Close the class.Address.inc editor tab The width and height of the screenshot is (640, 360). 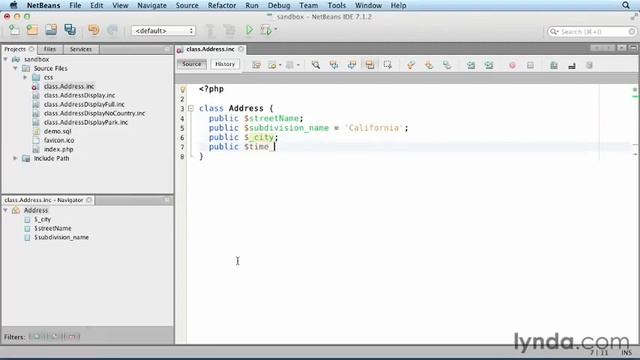click(x=241, y=49)
